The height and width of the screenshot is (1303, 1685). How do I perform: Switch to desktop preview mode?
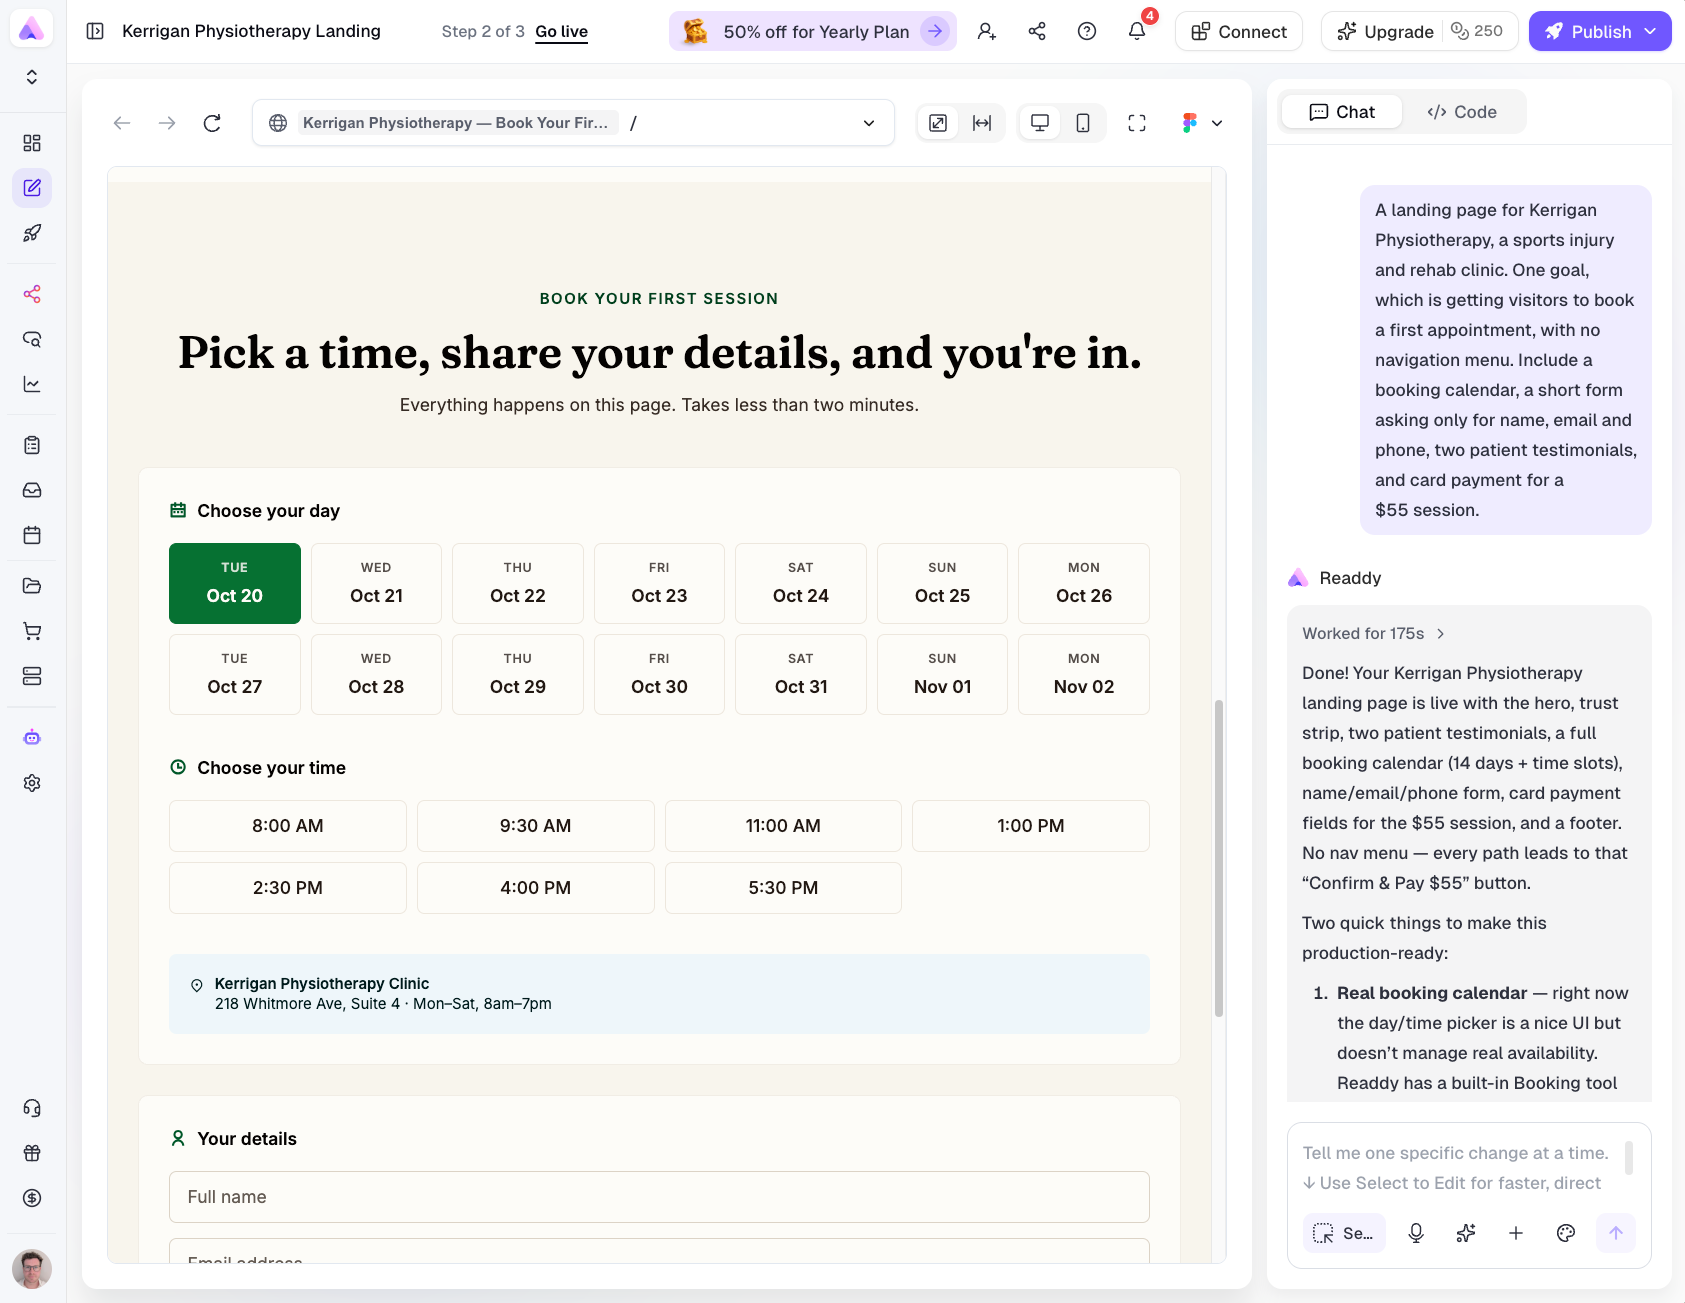tap(1040, 123)
